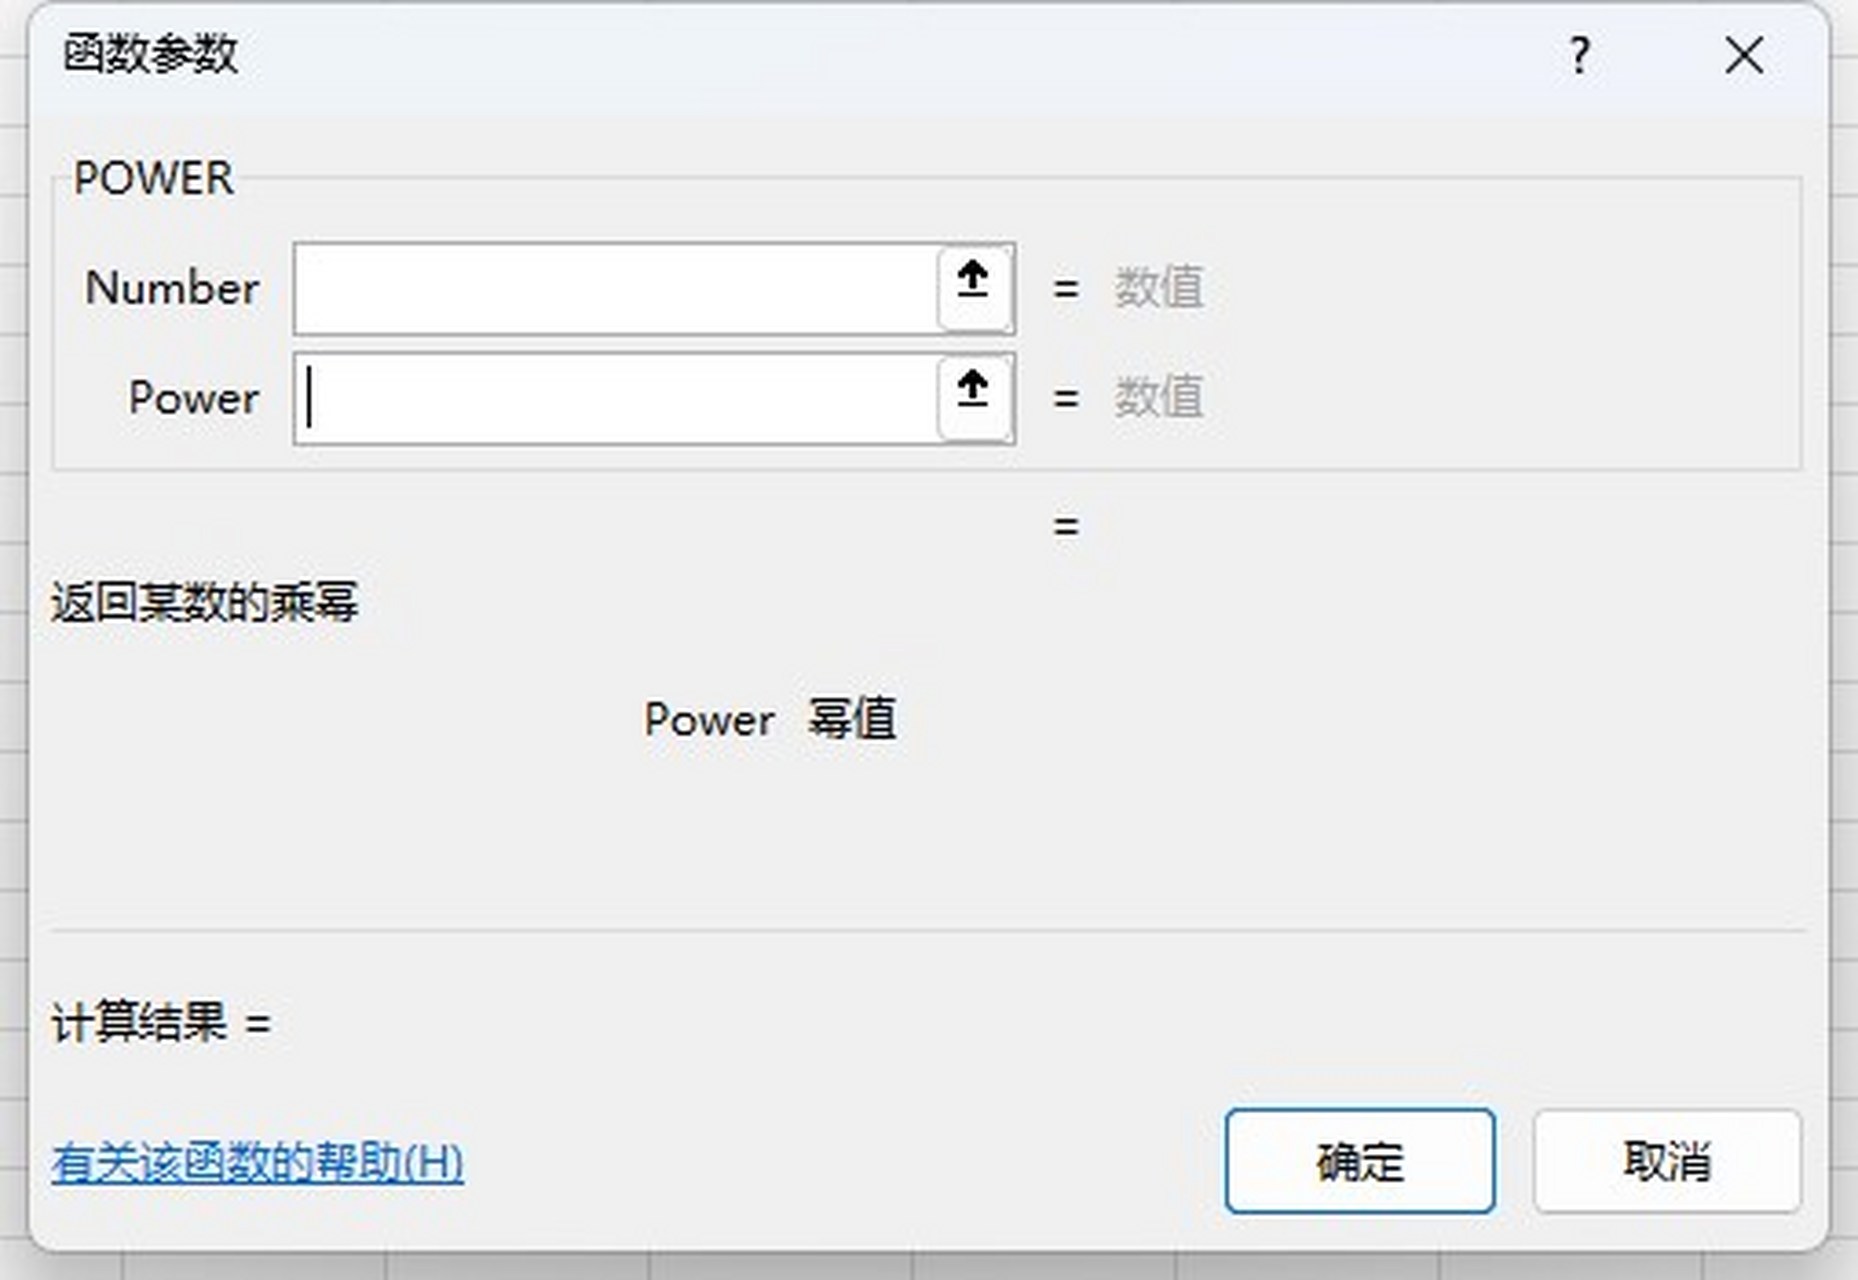Collapse dialog using Number range selector icon
The height and width of the screenshot is (1280, 1858).
point(974,288)
